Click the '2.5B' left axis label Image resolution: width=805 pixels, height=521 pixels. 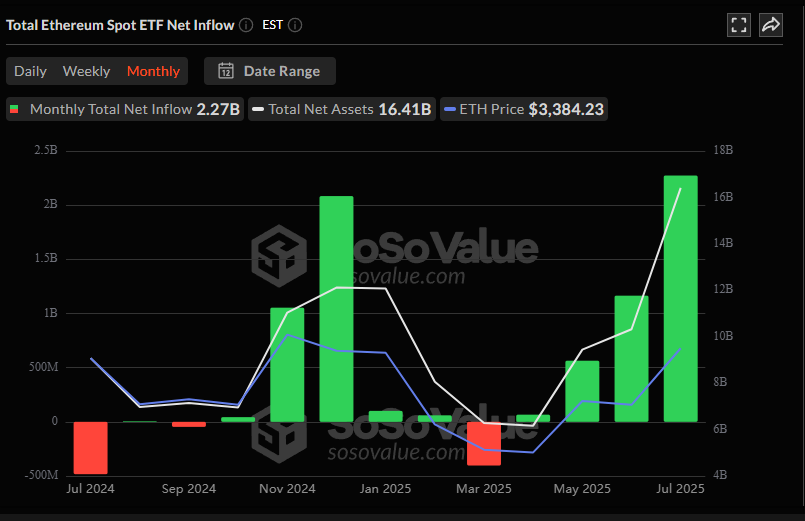tap(46, 150)
